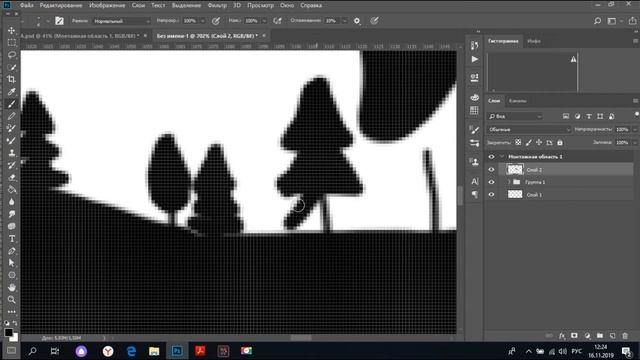Screen dimensions: 640x360
Task: Hide layer Слой 1
Action: coord(491,195)
